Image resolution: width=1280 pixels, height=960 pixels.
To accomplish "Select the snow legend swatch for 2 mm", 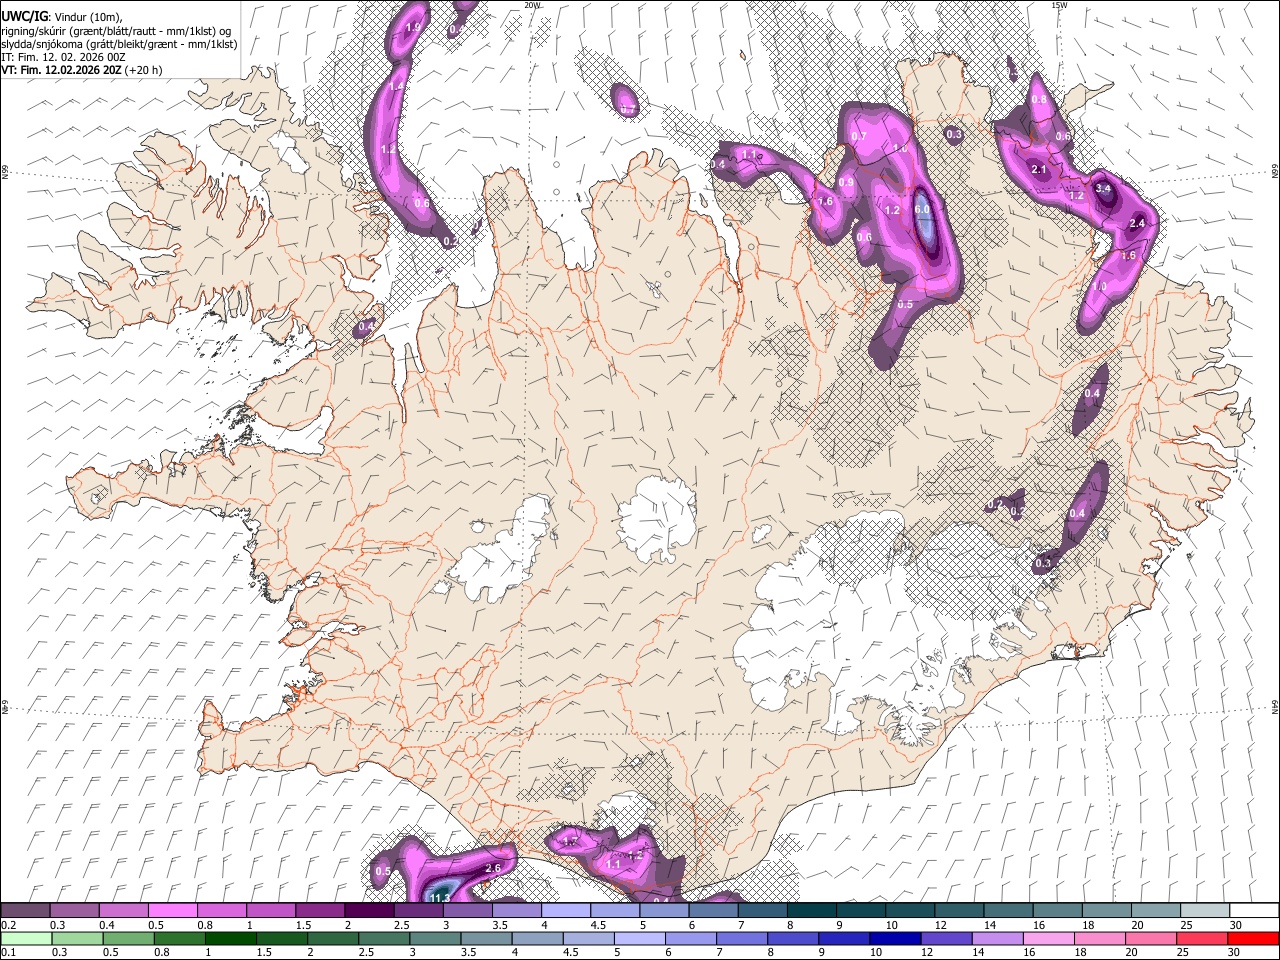I will [369, 910].
